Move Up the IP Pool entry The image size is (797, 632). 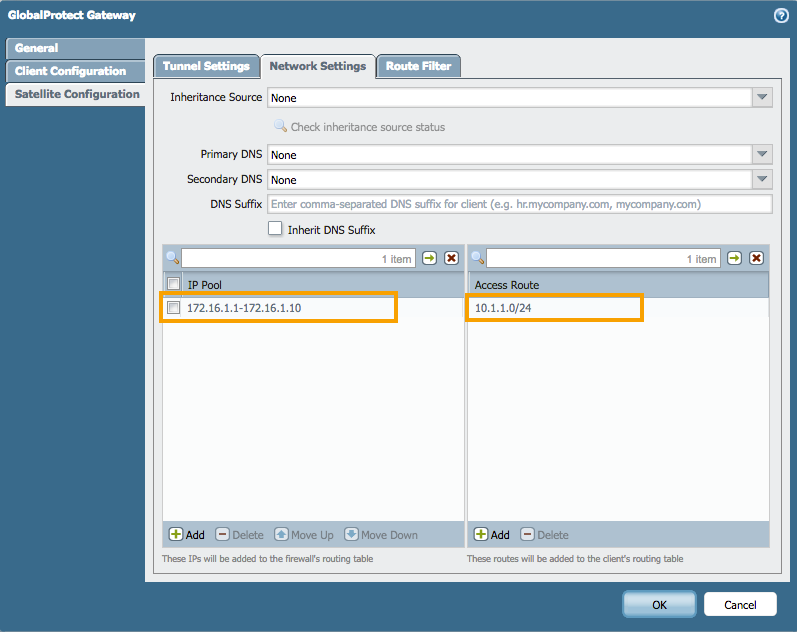click(x=304, y=534)
